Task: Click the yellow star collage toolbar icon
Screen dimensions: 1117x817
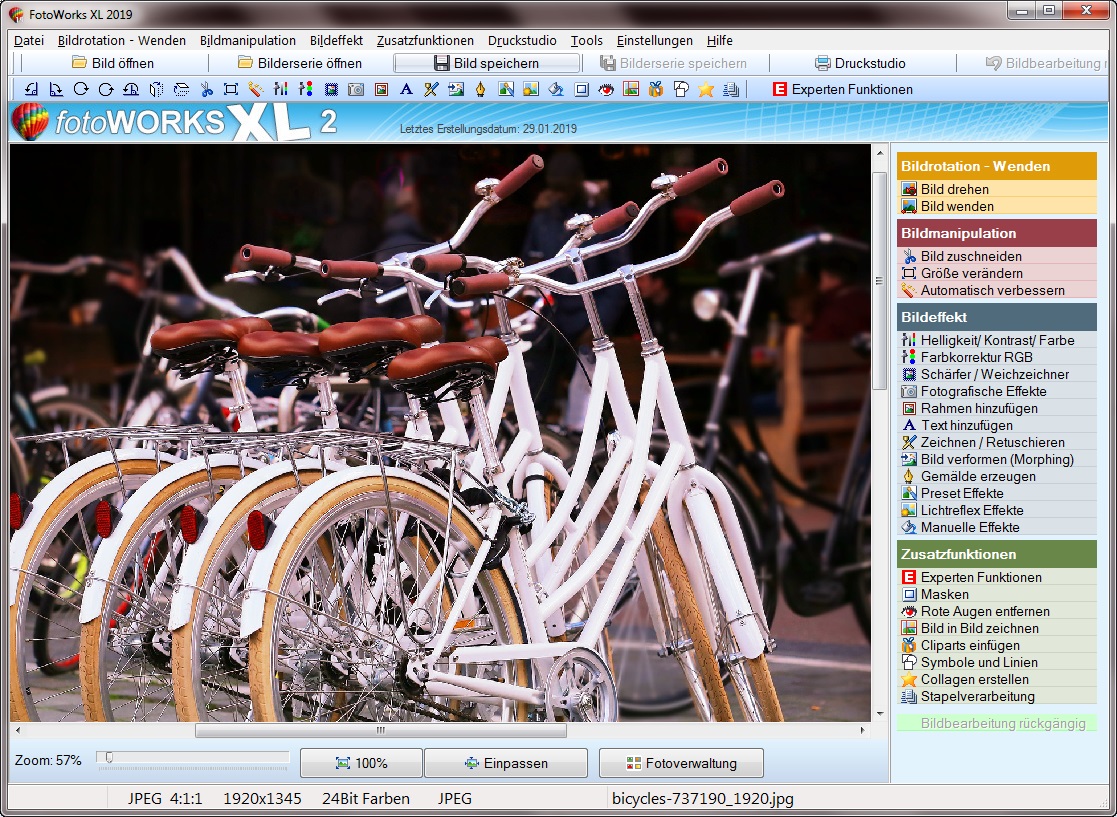Action: pos(706,89)
